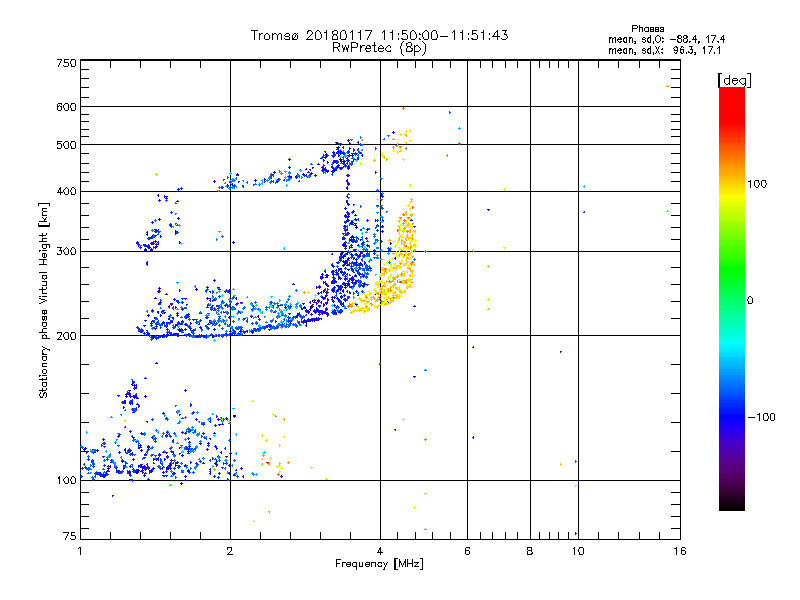800x600 pixels.
Task: Click the x-axis '4' tick label
Action: [380, 551]
